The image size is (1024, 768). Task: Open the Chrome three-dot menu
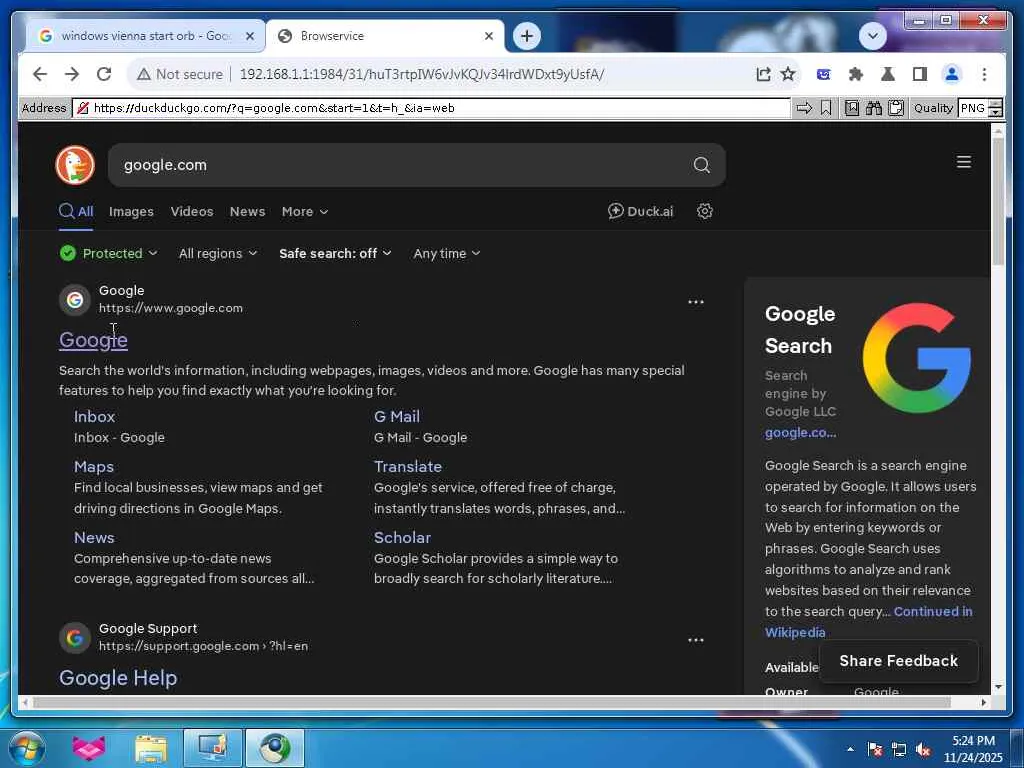[984, 74]
